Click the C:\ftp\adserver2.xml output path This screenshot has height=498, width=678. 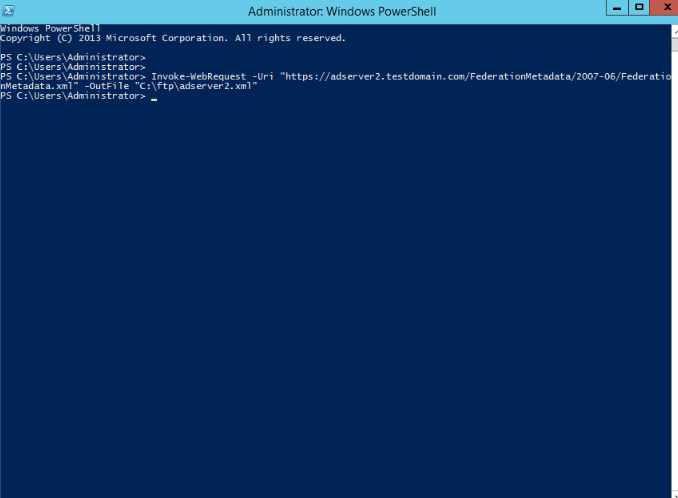[x=196, y=86]
